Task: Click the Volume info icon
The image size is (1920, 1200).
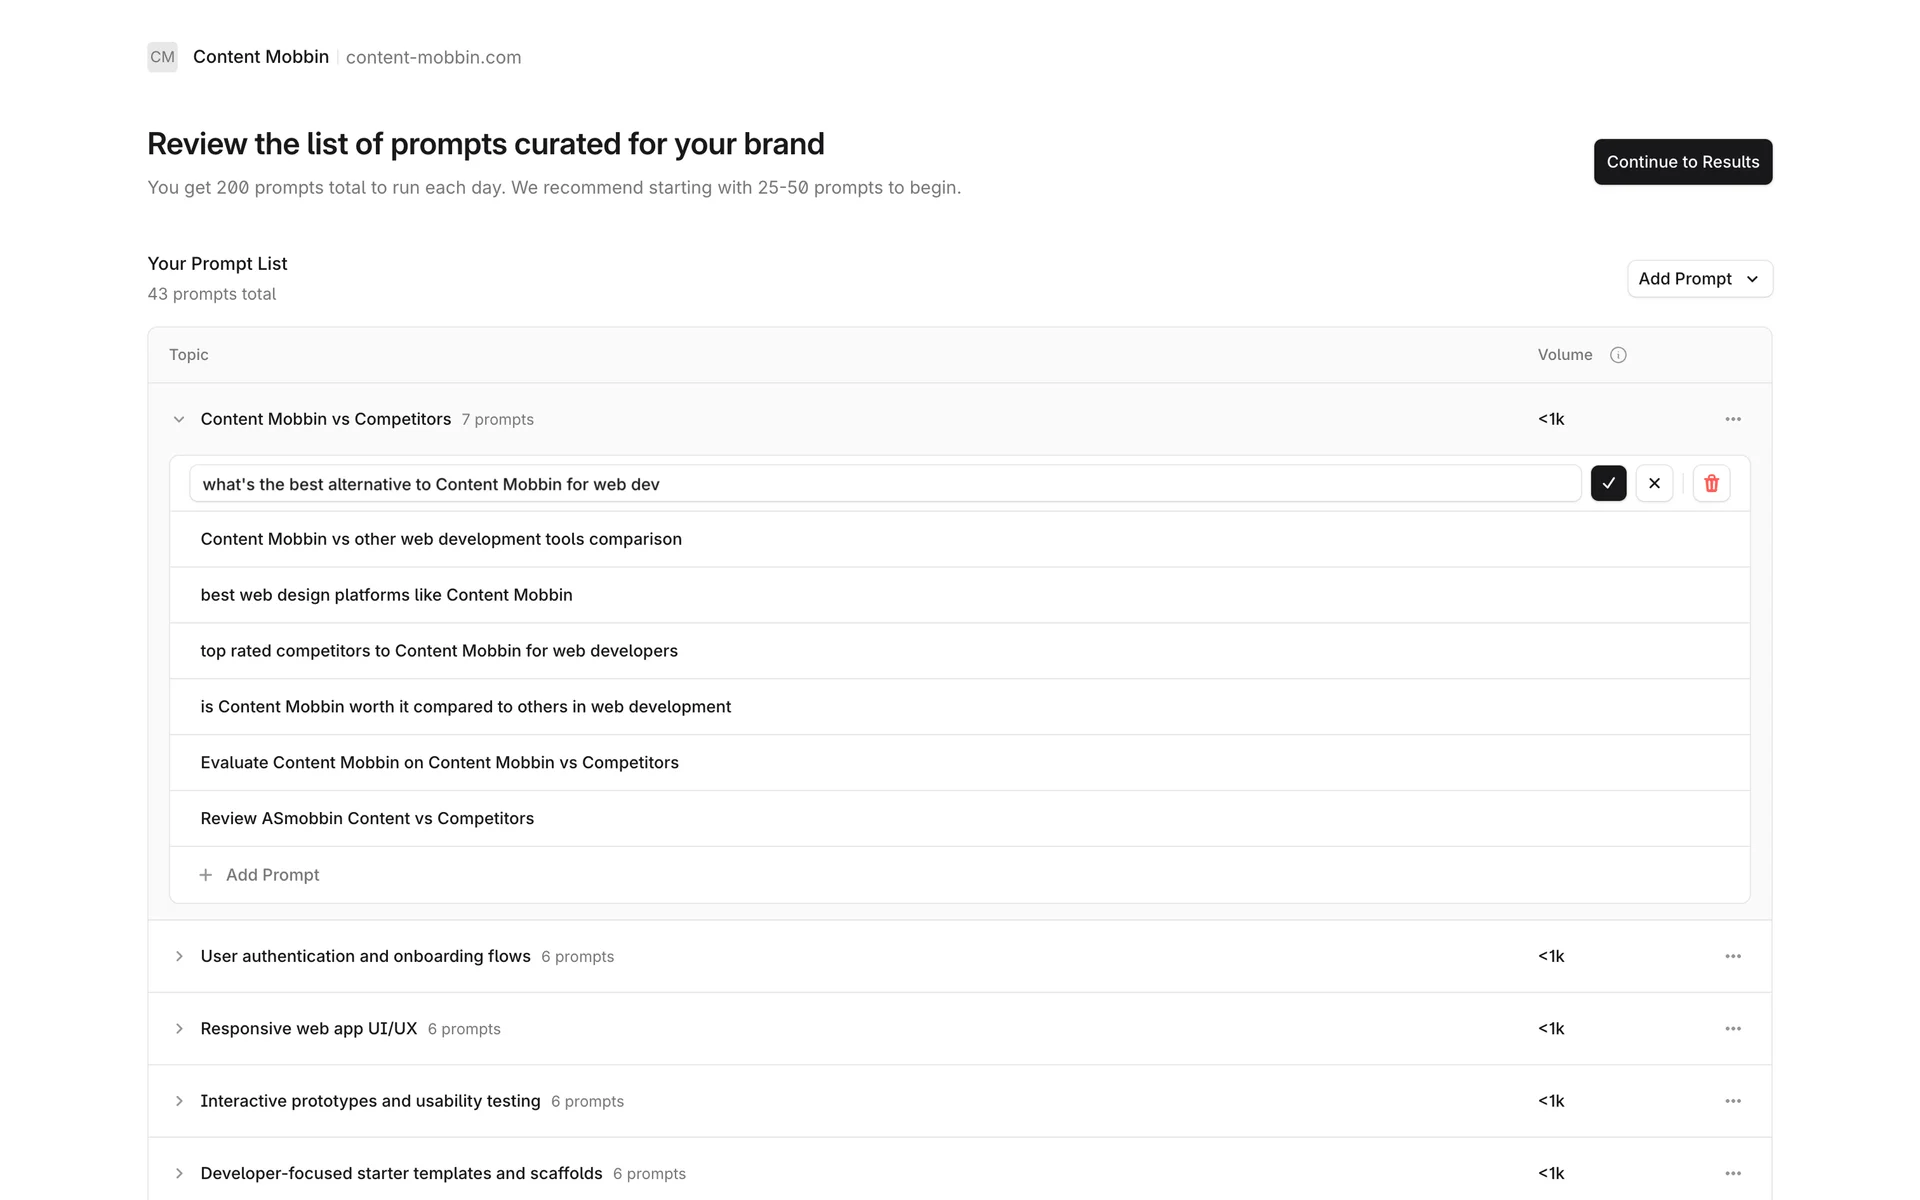Action: click(1618, 355)
